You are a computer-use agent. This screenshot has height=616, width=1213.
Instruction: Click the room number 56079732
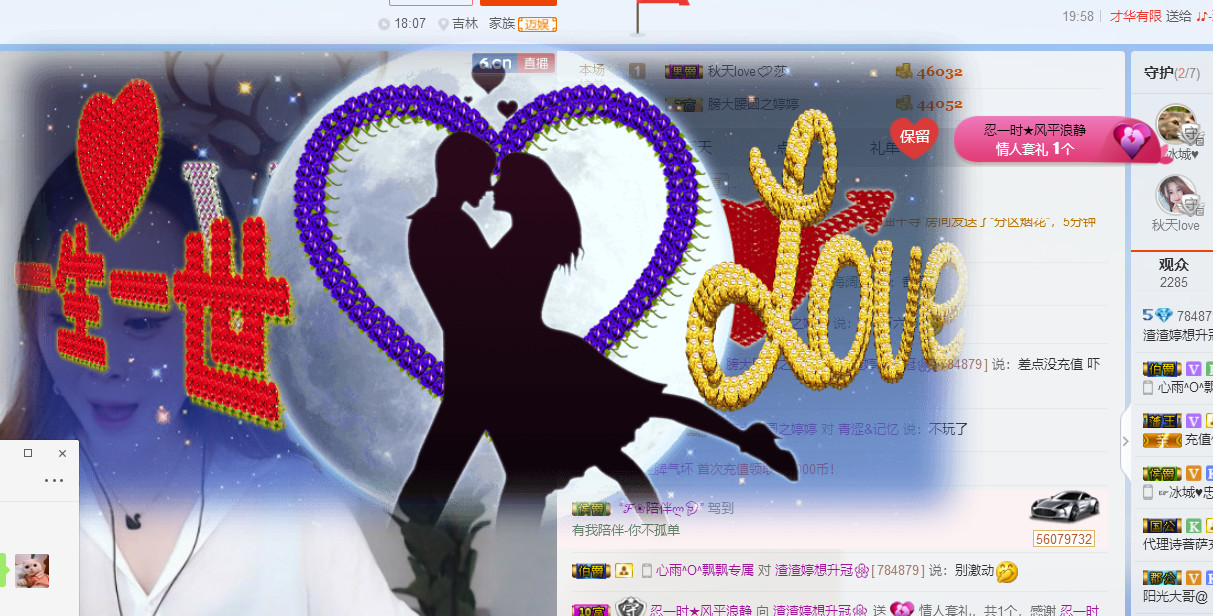(1064, 539)
